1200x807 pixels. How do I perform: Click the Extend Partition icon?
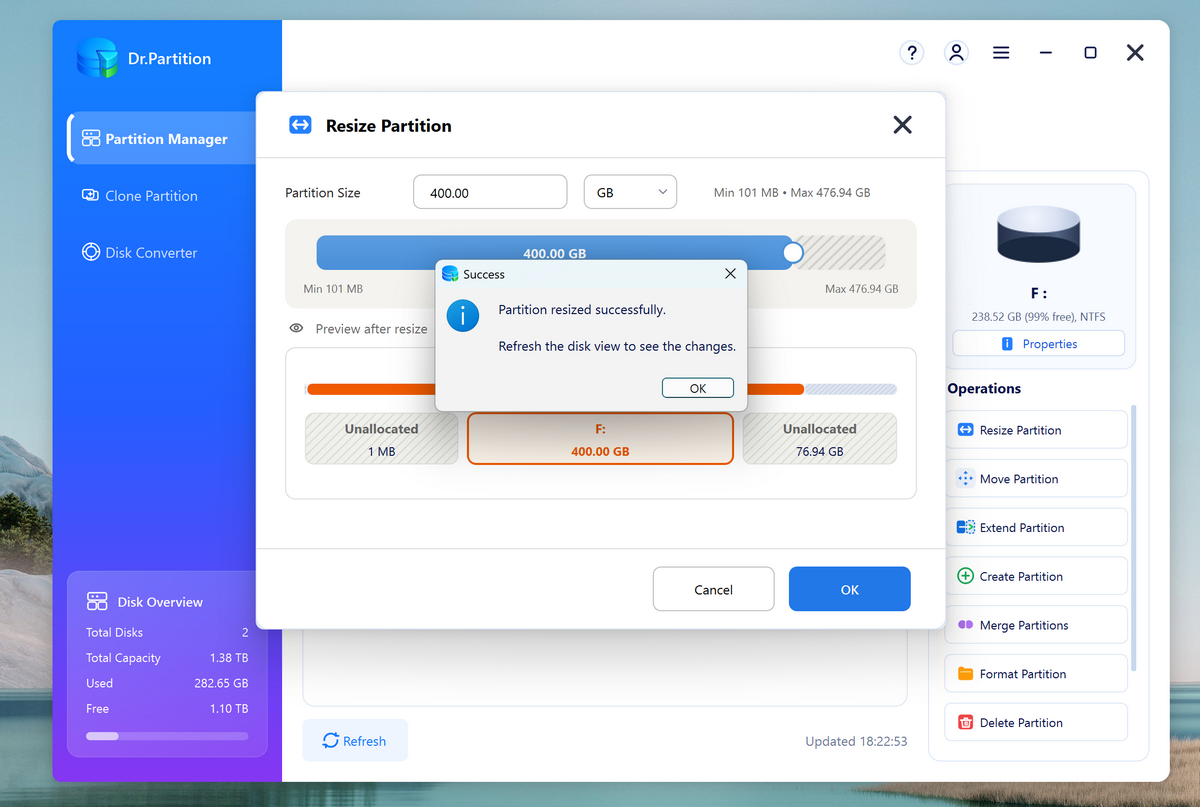tap(965, 527)
